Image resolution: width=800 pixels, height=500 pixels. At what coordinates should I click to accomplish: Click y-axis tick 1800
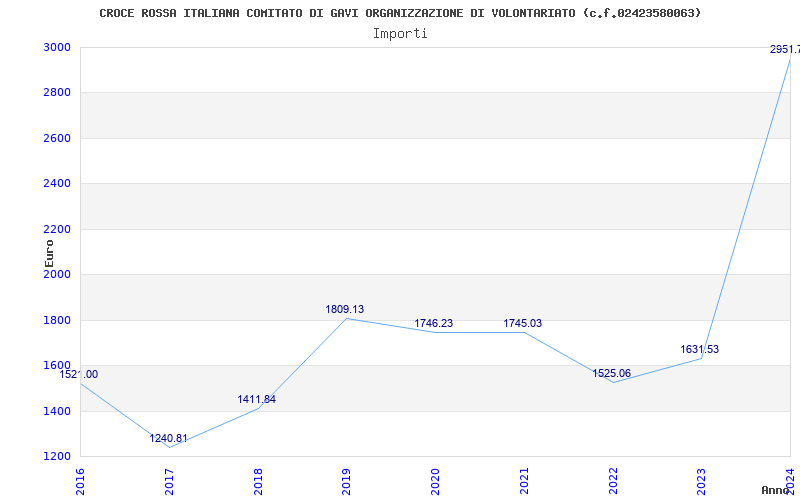tap(57, 320)
